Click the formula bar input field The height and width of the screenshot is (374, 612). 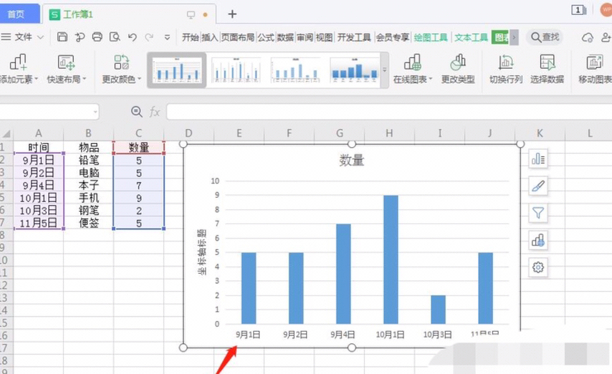coord(389,112)
